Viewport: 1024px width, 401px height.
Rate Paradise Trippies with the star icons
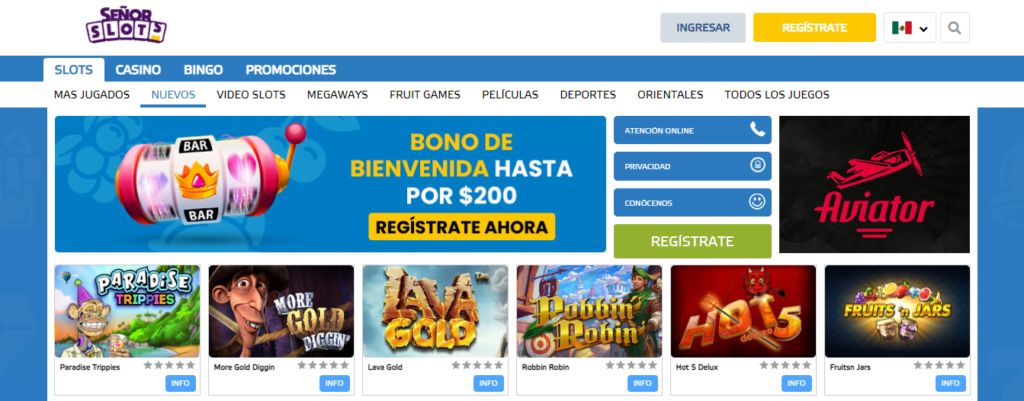[x=168, y=366]
